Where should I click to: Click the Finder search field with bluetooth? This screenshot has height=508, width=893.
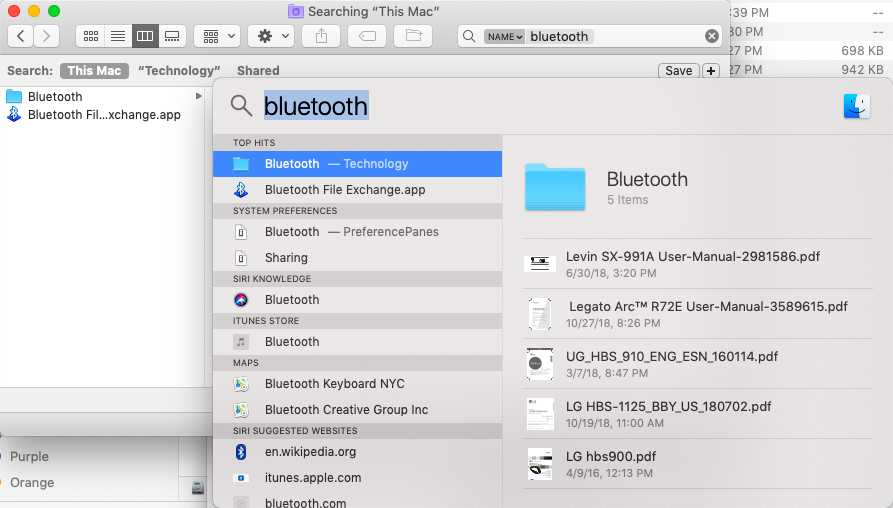(589, 36)
